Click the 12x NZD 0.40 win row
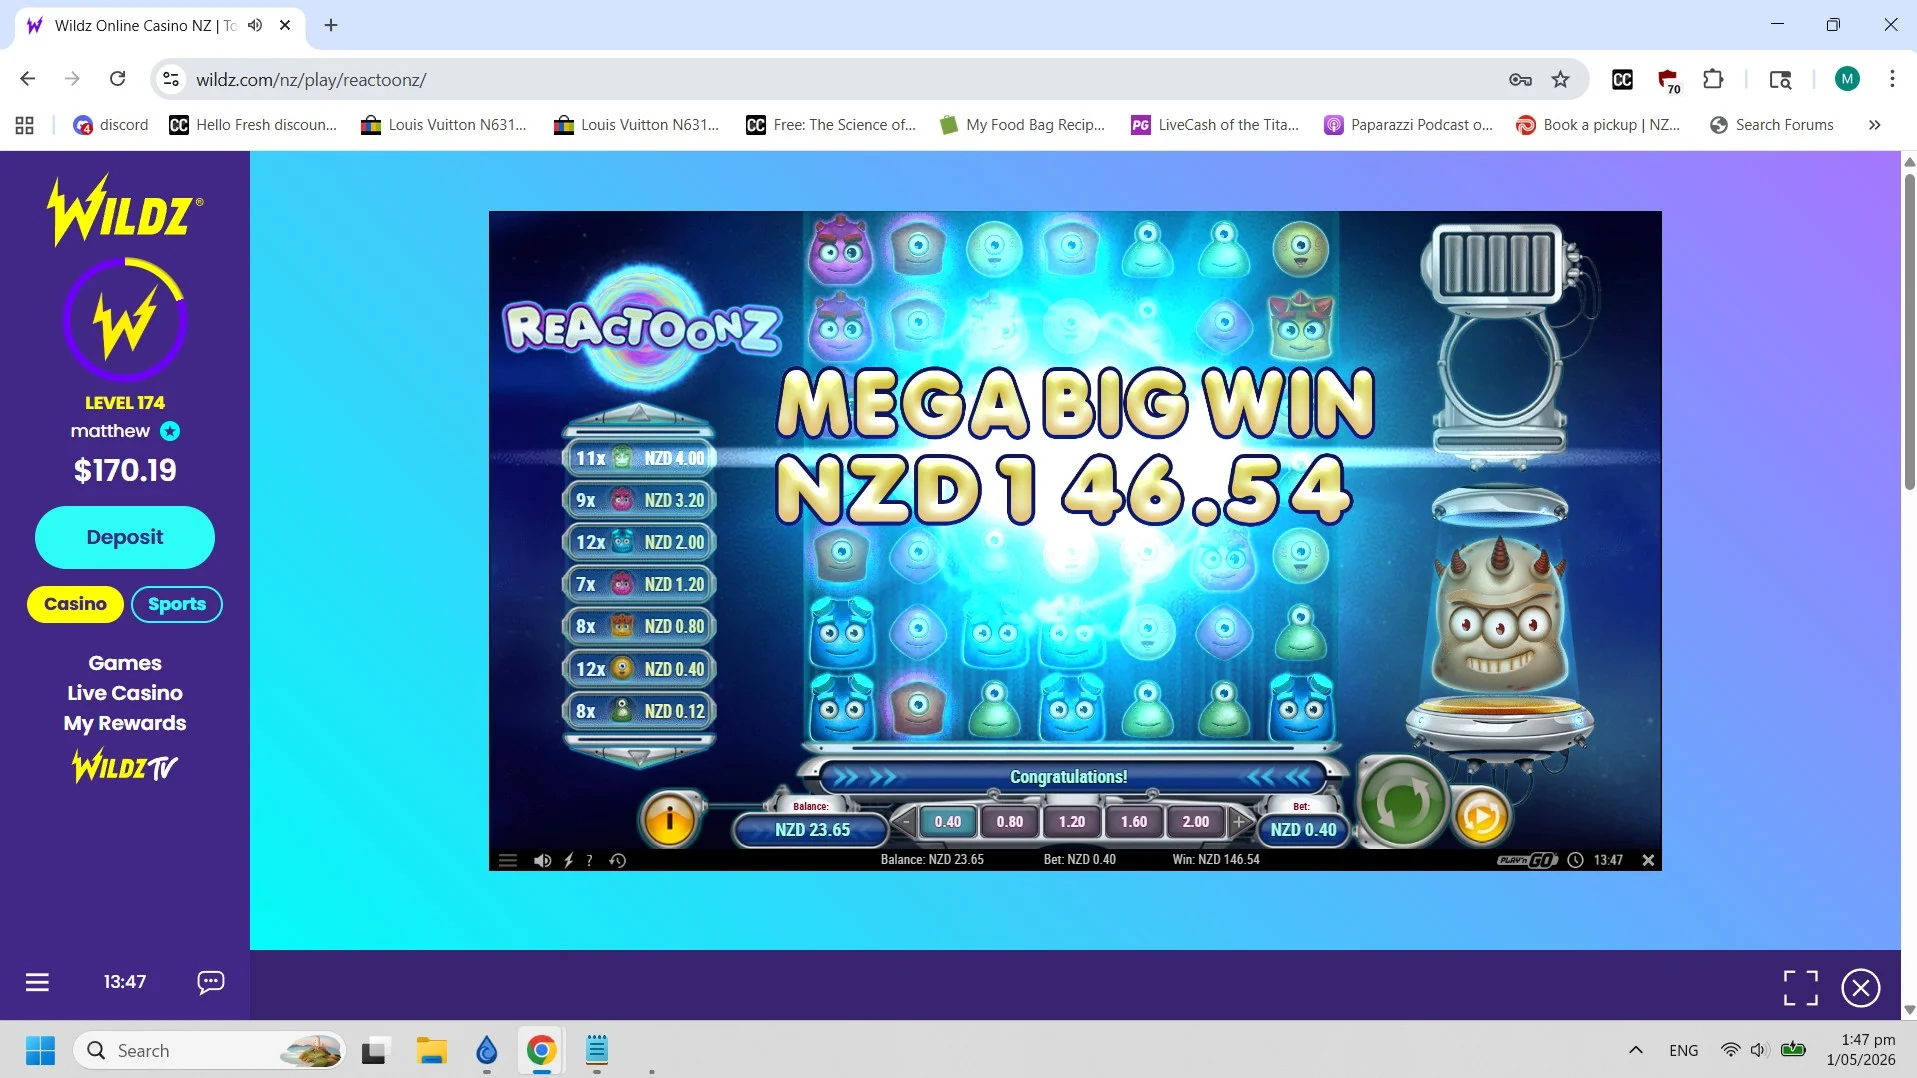This screenshot has width=1917, height=1078. (640, 669)
